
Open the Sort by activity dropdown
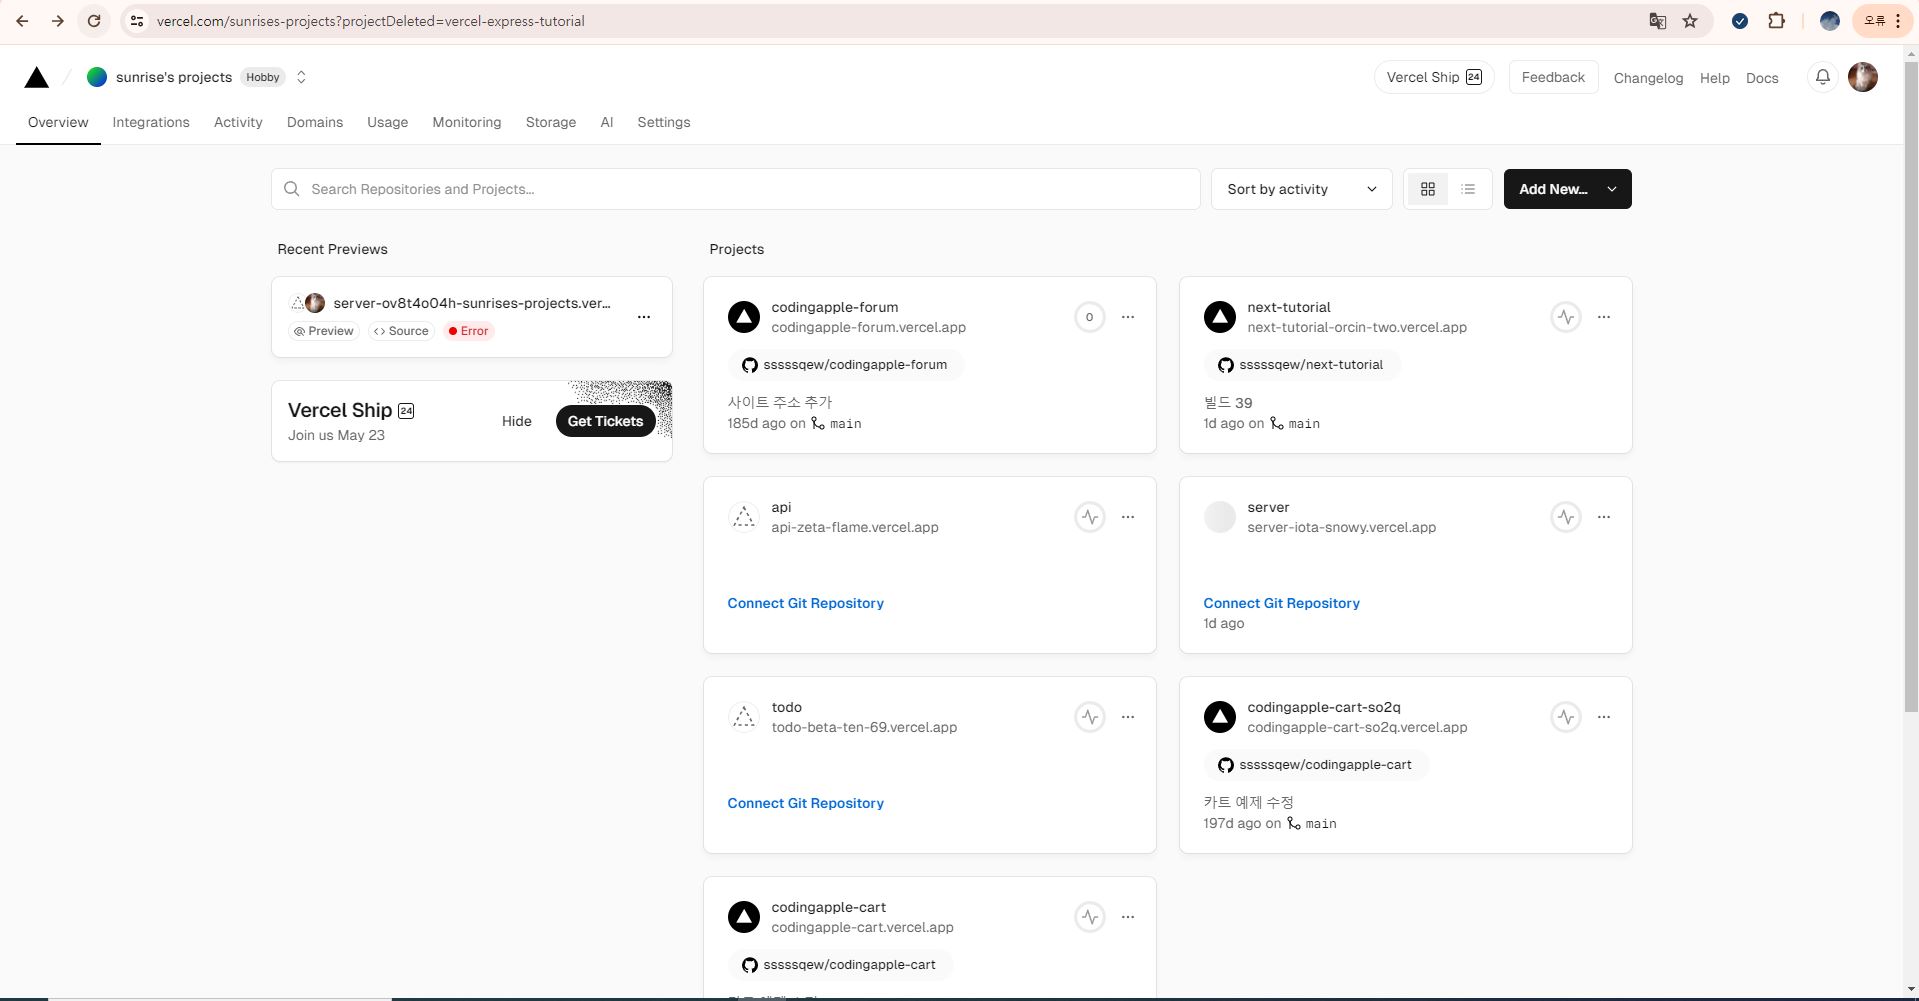pyautogui.click(x=1301, y=189)
